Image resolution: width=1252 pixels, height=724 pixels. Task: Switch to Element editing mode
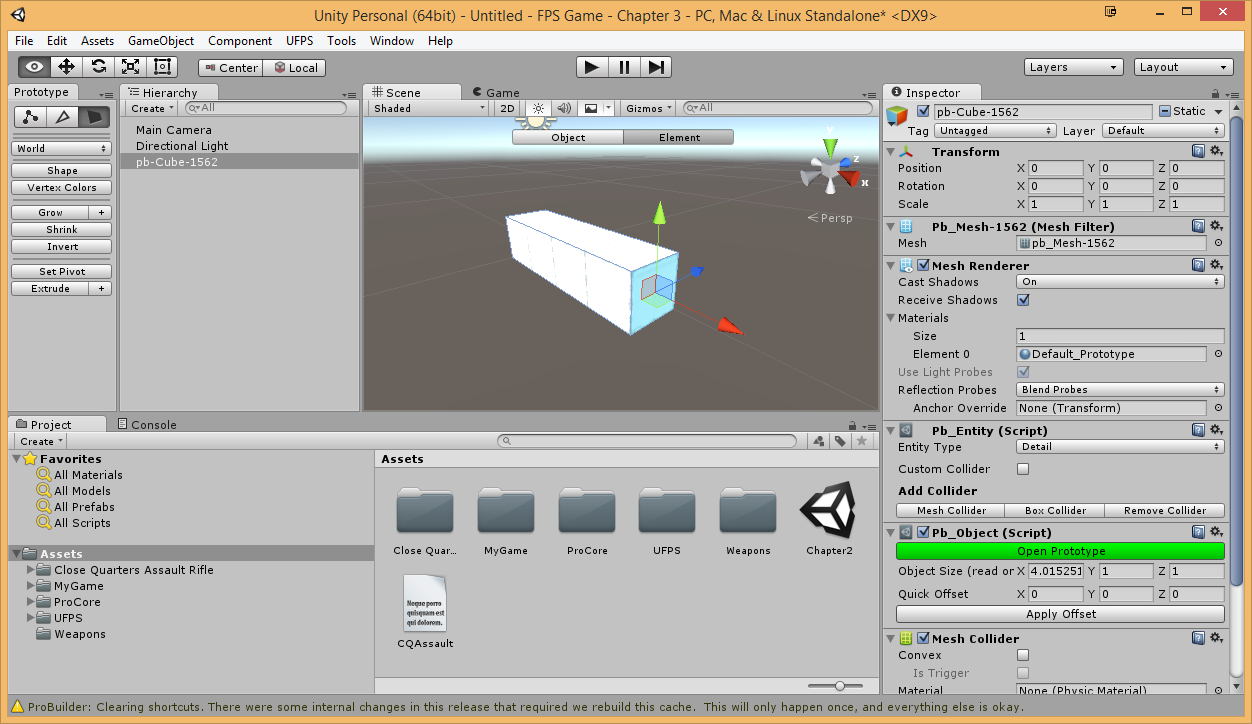click(679, 137)
